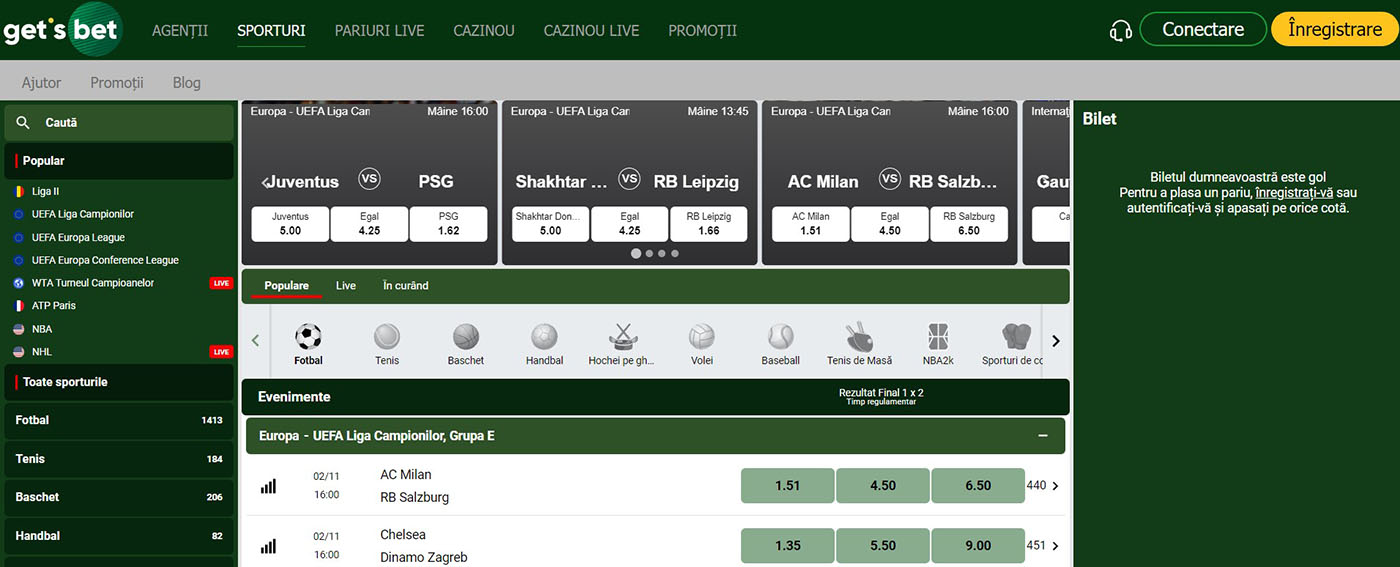Click the search magnifier icon
Viewport: 1400px width, 567px height.
click(x=24, y=123)
